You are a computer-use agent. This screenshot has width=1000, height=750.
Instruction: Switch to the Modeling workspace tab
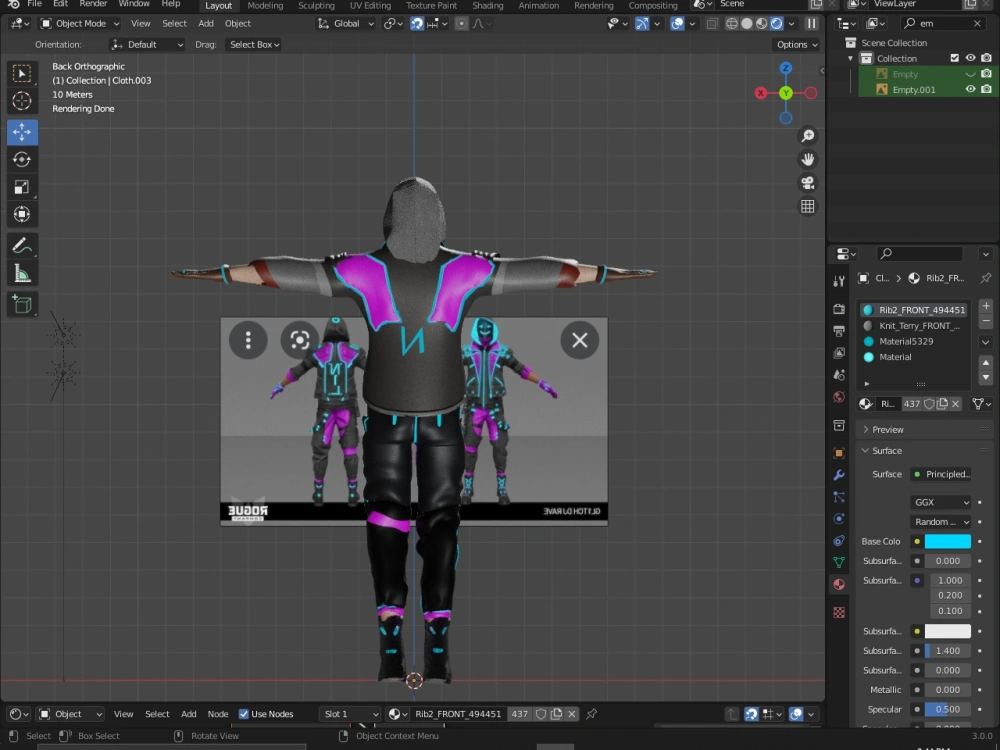[265, 5]
